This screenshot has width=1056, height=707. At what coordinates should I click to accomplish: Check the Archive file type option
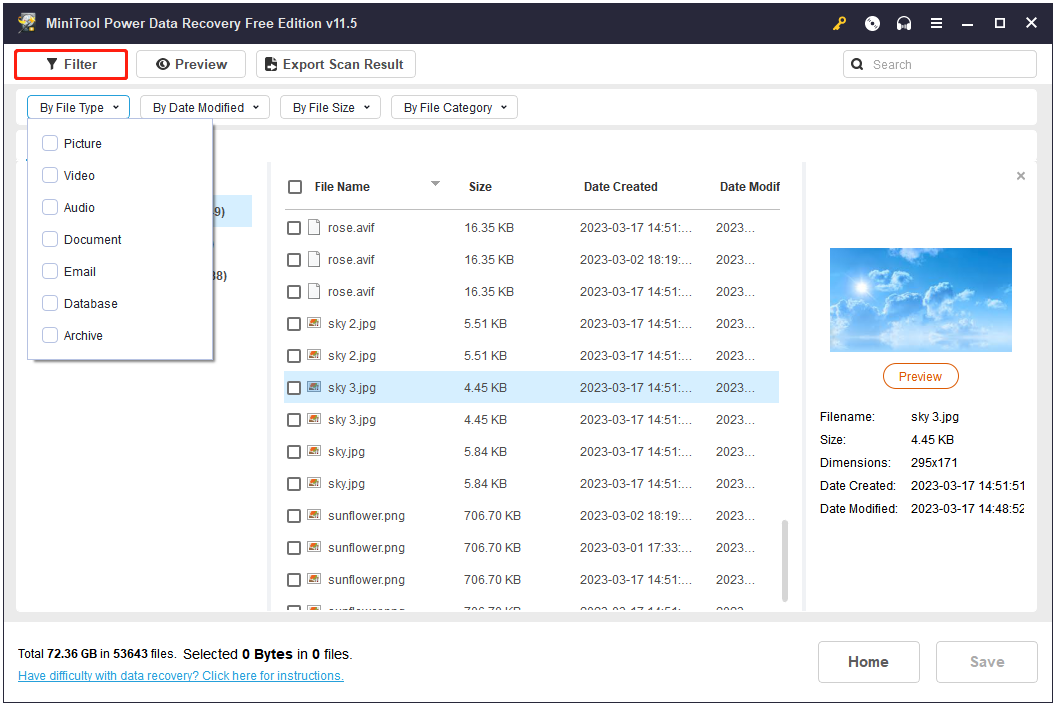point(50,335)
